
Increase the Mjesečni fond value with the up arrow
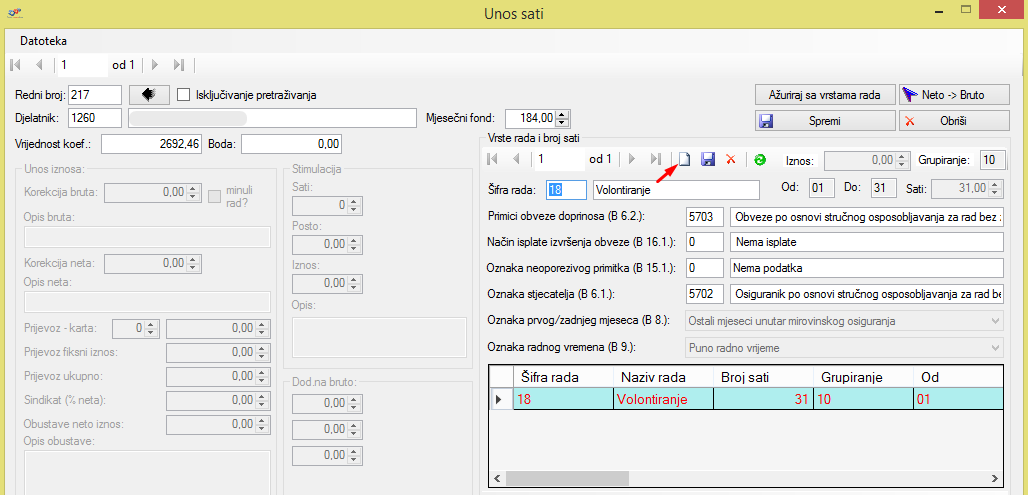(562, 114)
